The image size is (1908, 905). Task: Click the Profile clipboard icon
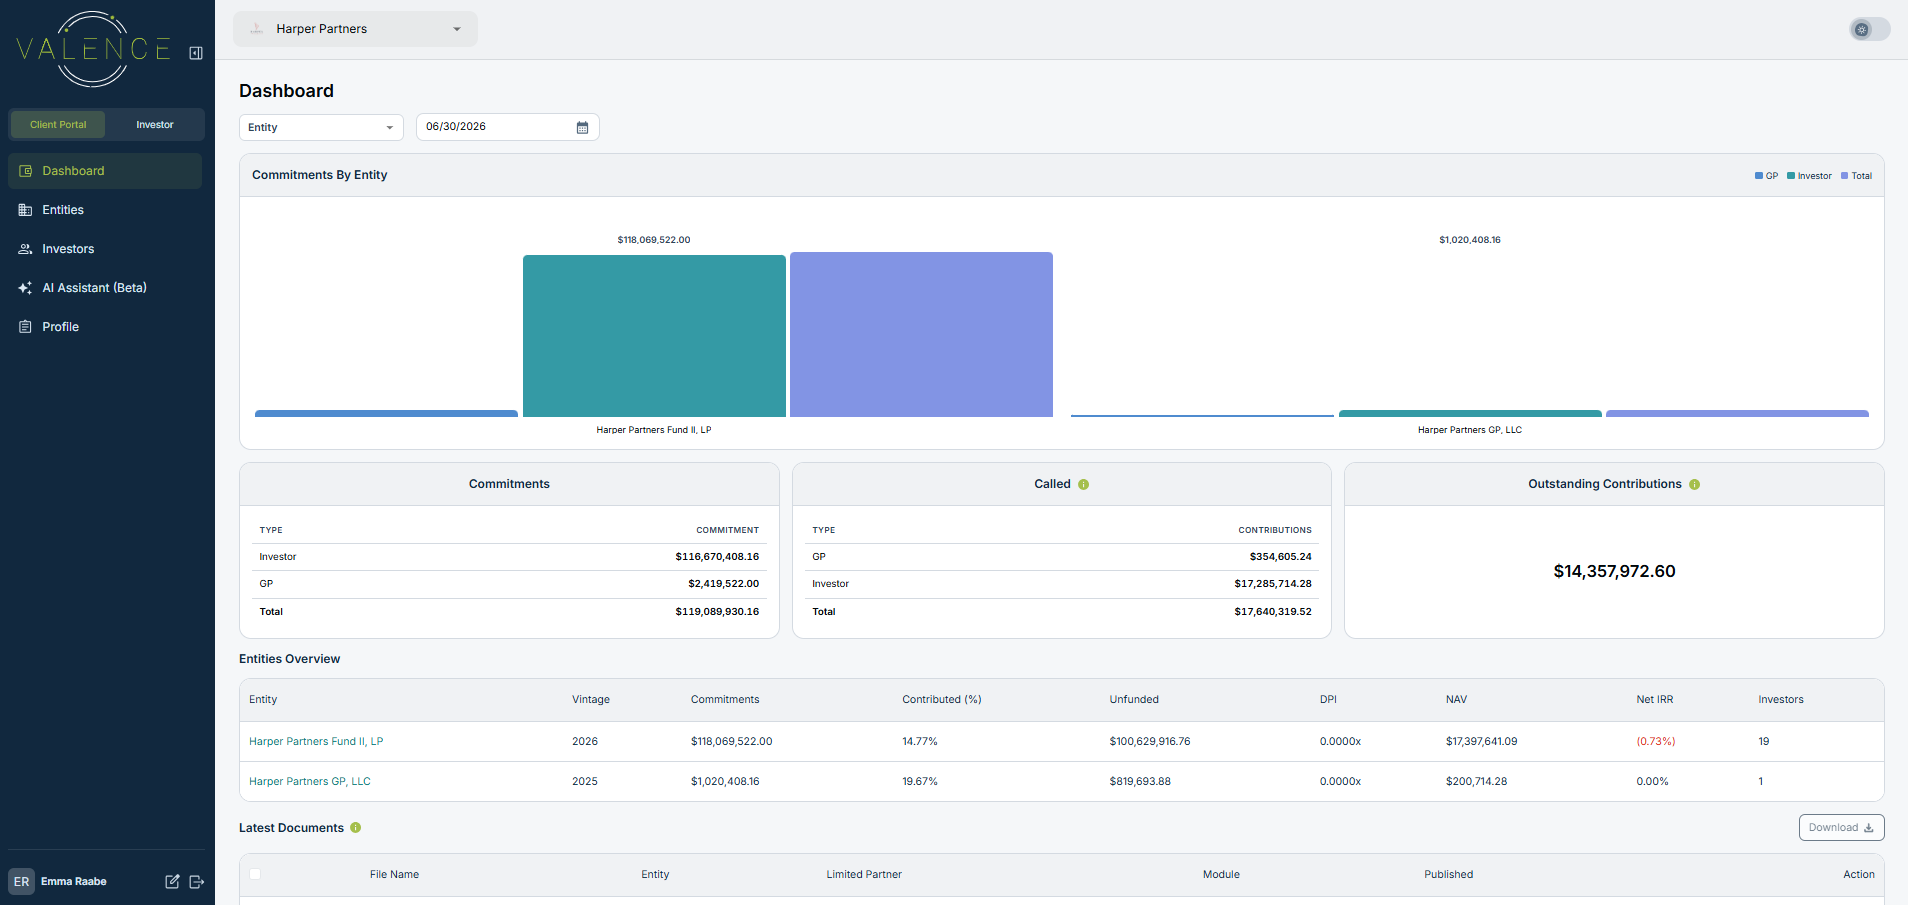click(x=26, y=327)
